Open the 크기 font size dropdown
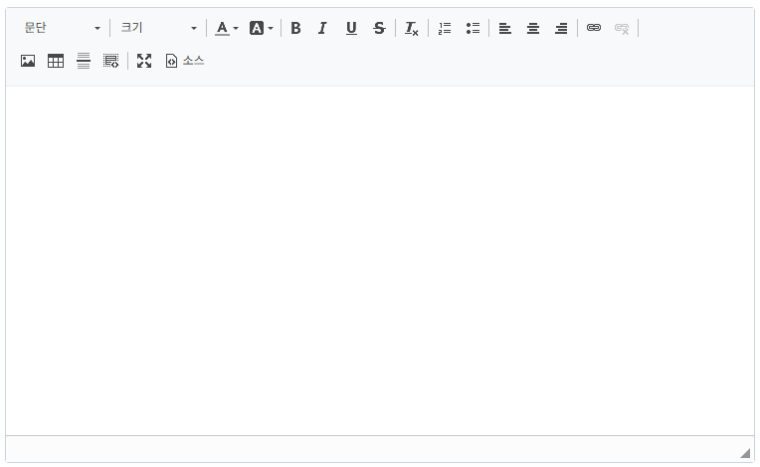 click(158, 28)
